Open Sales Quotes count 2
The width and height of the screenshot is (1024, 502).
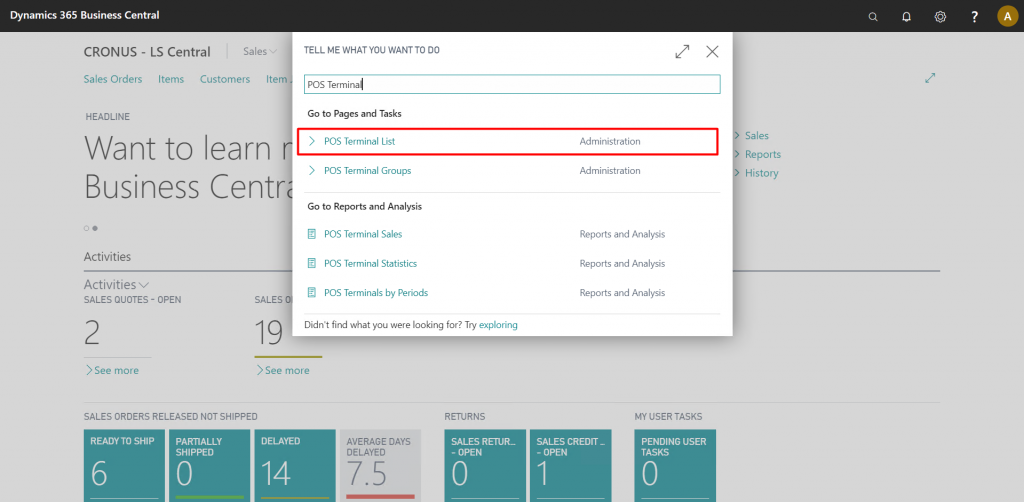[x=92, y=332]
